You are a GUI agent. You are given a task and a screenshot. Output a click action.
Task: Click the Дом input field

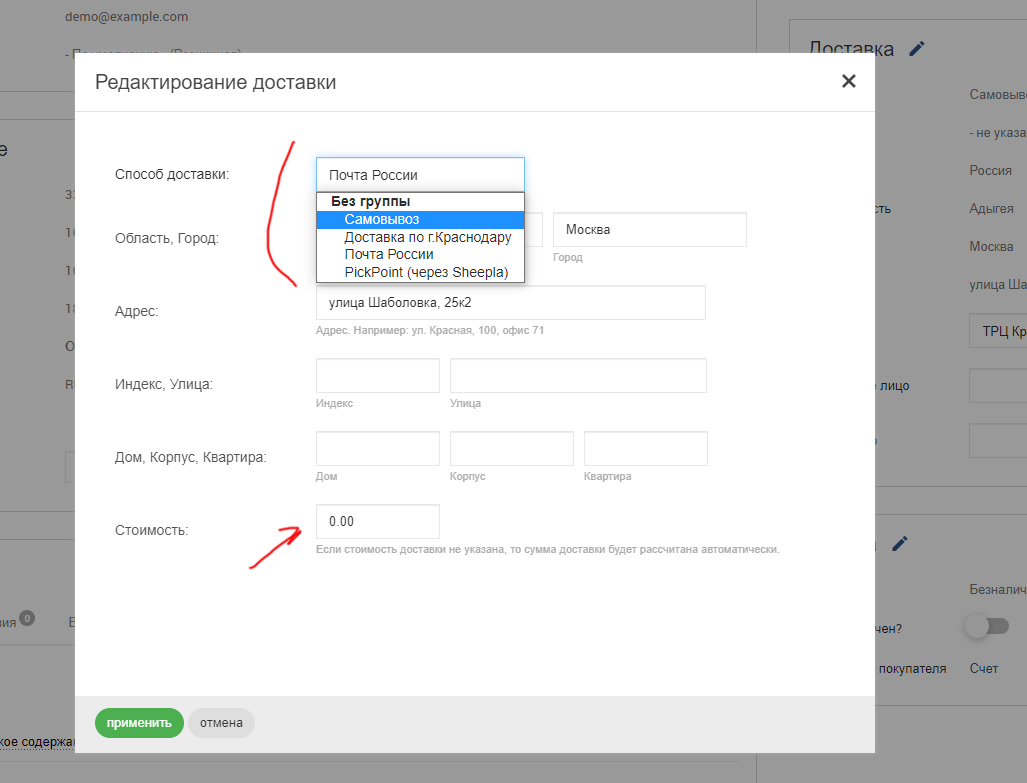pyautogui.click(x=377, y=449)
